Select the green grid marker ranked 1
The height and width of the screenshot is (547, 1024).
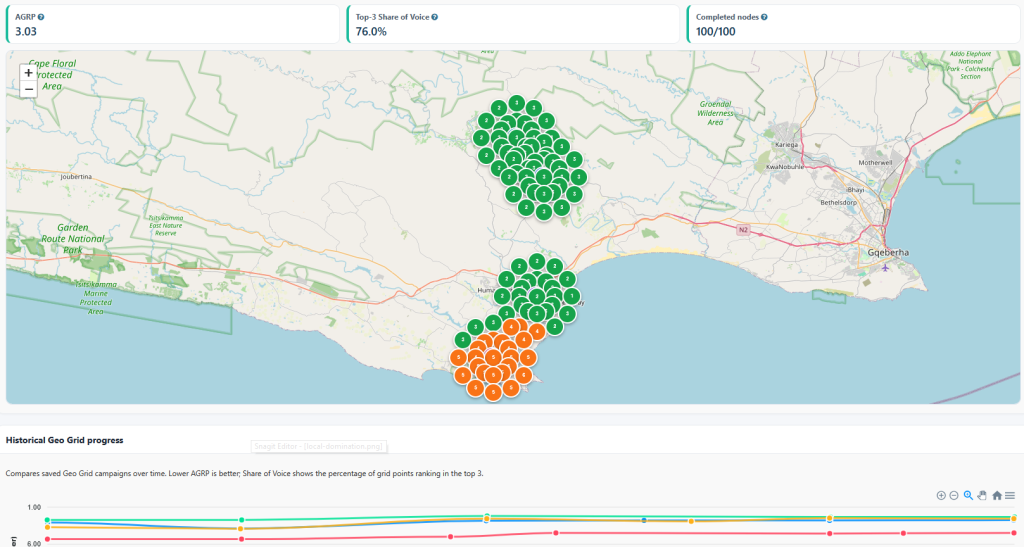pos(571,296)
